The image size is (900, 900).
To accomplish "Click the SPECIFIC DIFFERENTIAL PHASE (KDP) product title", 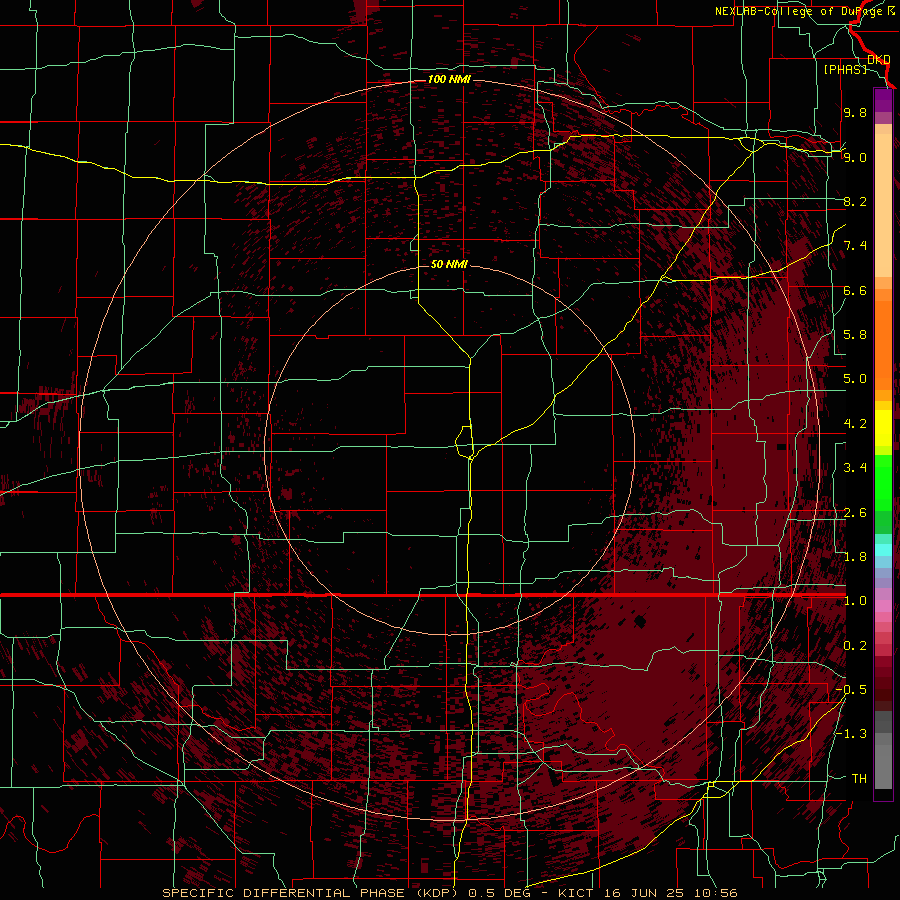I will pos(312,893).
